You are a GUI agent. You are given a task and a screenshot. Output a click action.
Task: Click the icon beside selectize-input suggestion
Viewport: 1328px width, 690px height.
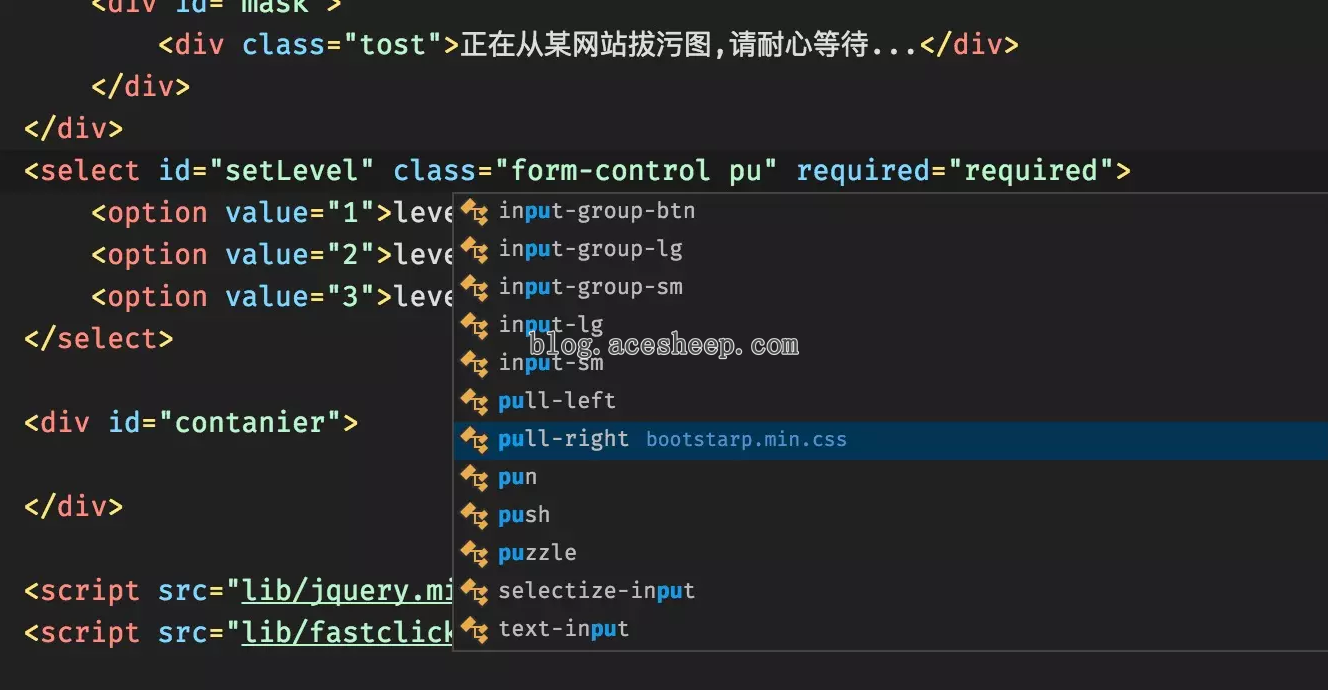474,591
